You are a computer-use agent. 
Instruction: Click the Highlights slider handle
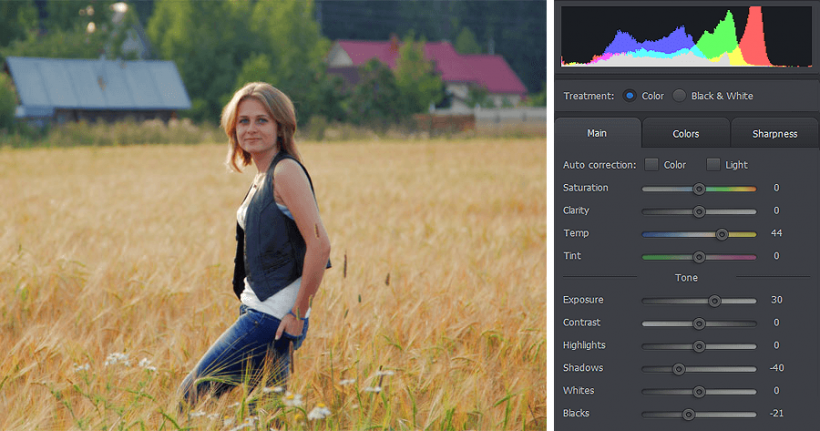click(x=699, y=346)
